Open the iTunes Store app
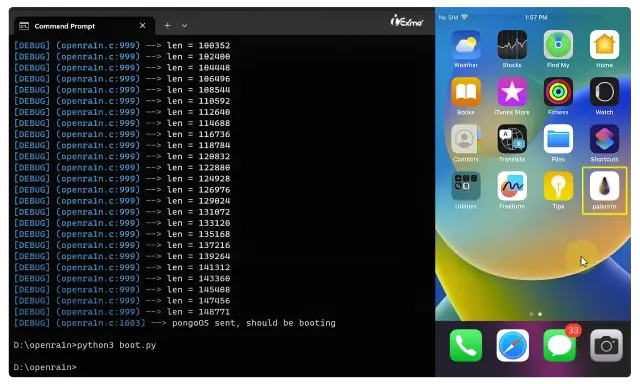The image size is (640, 384). pyautogui.click(x=512, y=92)
